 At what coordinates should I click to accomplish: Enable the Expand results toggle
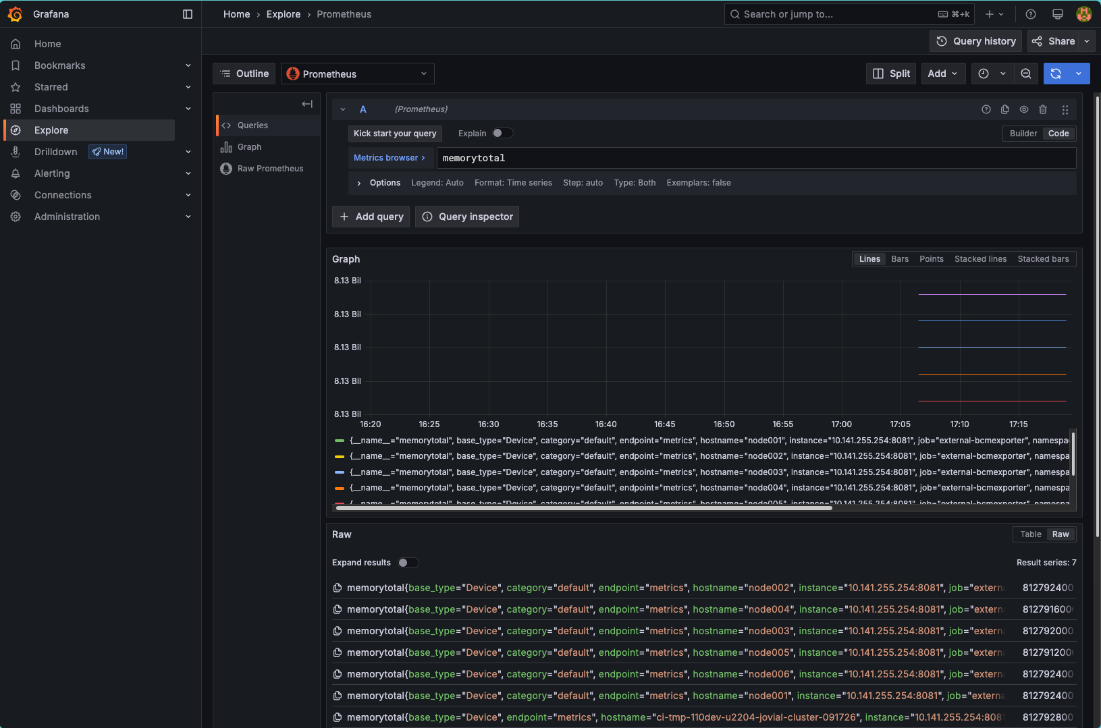click(405, 562)
